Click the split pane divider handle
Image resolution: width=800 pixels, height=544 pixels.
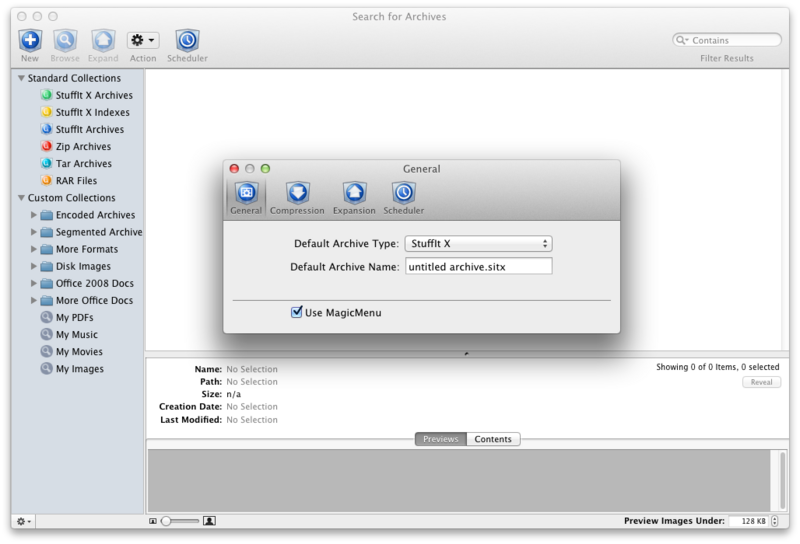[466, 353]
